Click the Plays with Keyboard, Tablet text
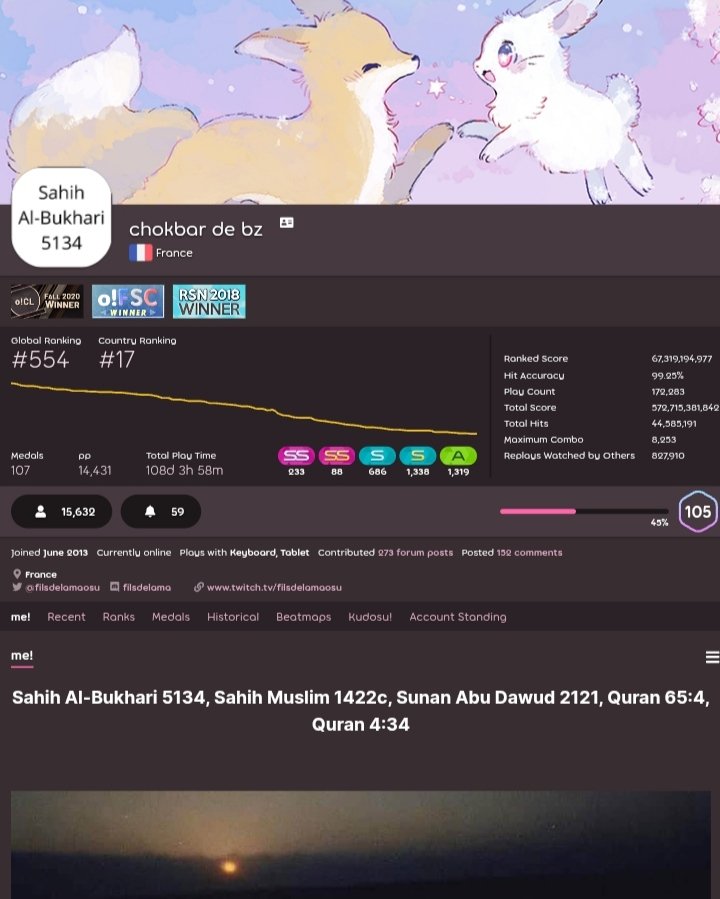This screenshot has width=720, height=899. (x=244, y=553)
